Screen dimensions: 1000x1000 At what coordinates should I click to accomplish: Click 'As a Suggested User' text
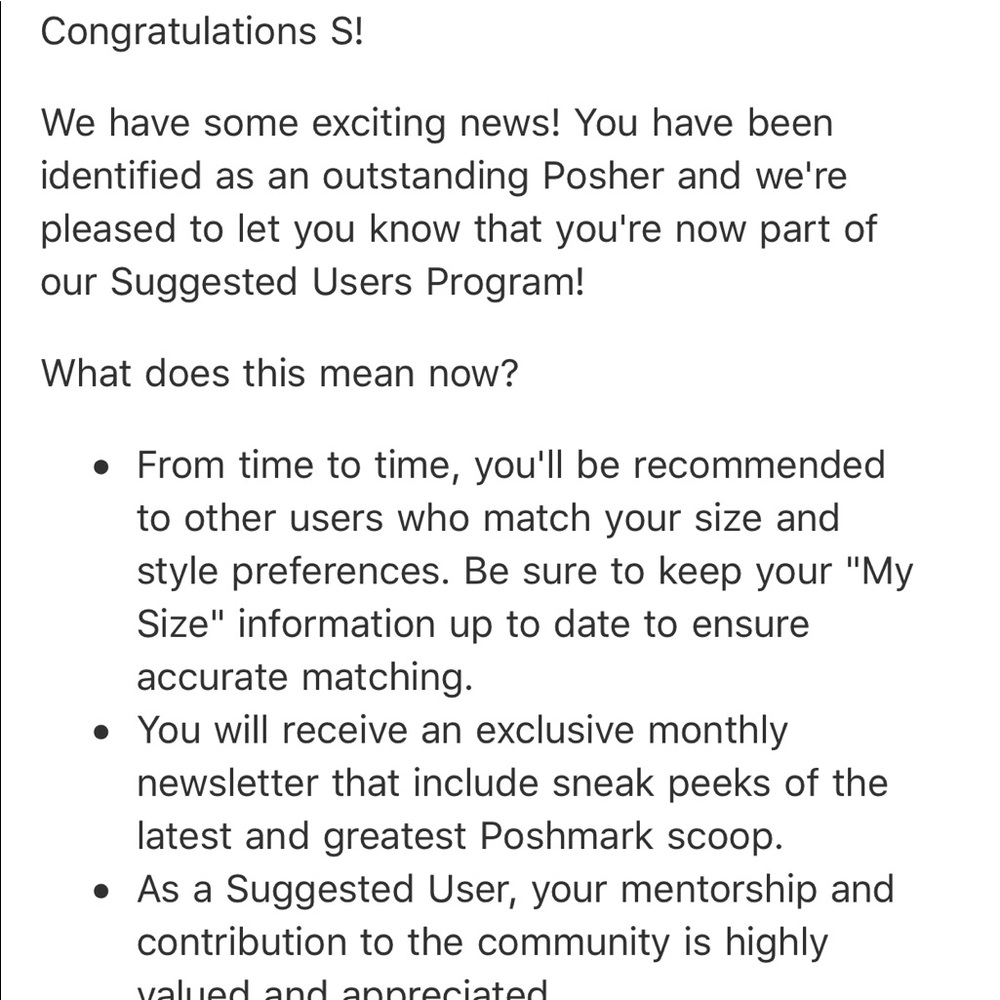(x=327, y=890)
